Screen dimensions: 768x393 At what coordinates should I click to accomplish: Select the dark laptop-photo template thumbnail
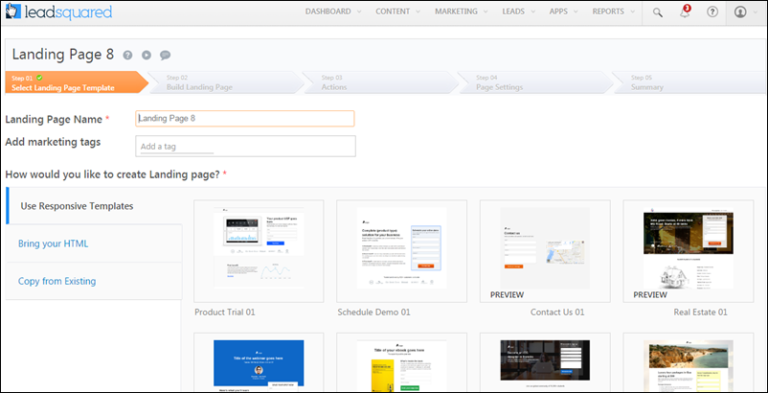tap(545, 363)
